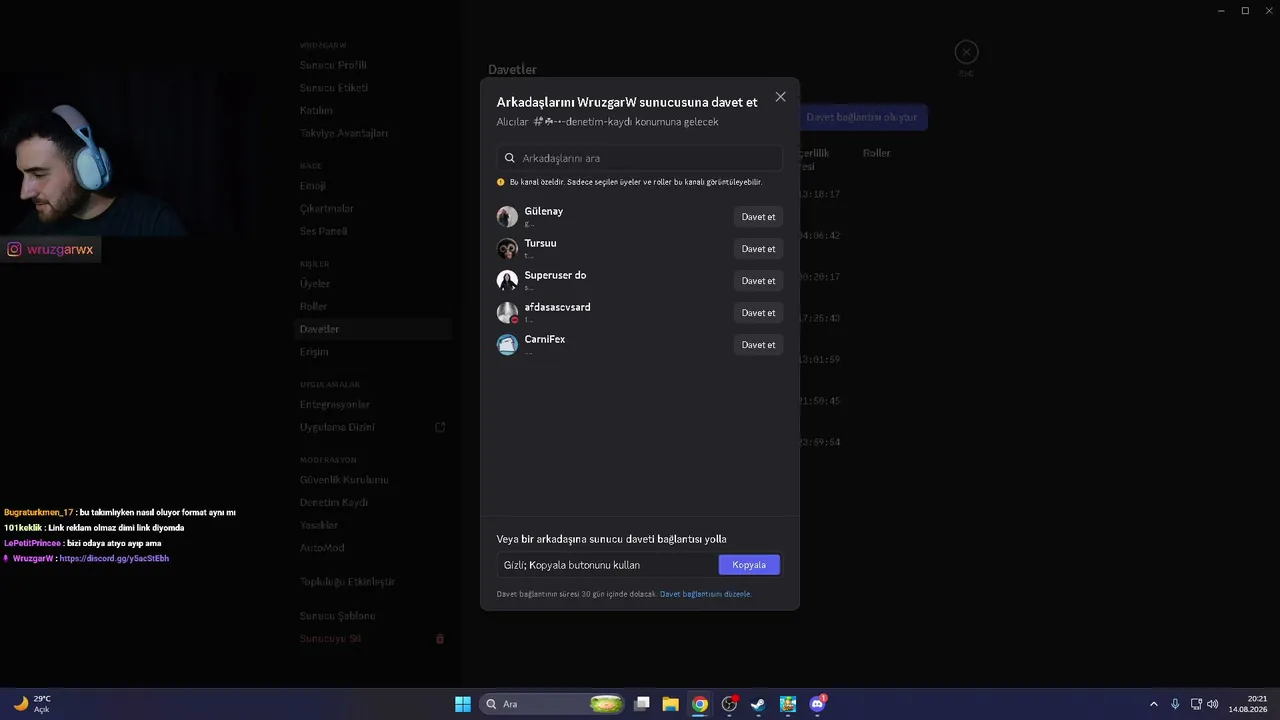Open network settings from the tray
1280x720 pixels.
click(1196, 704)
